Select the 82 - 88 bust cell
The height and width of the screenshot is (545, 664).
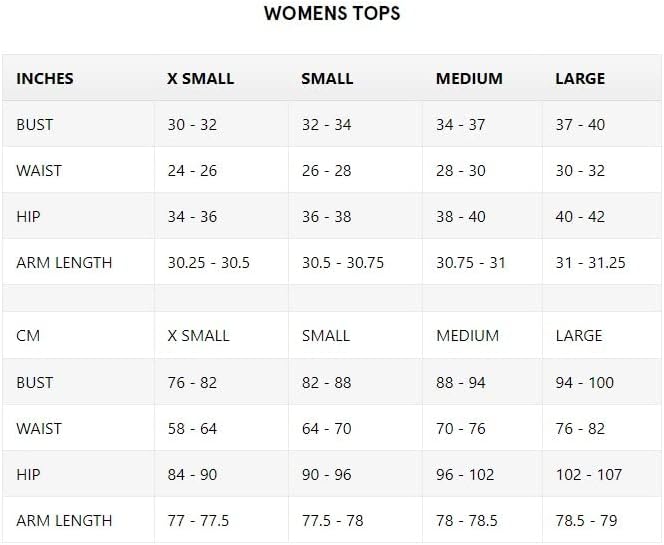(355, 382)
